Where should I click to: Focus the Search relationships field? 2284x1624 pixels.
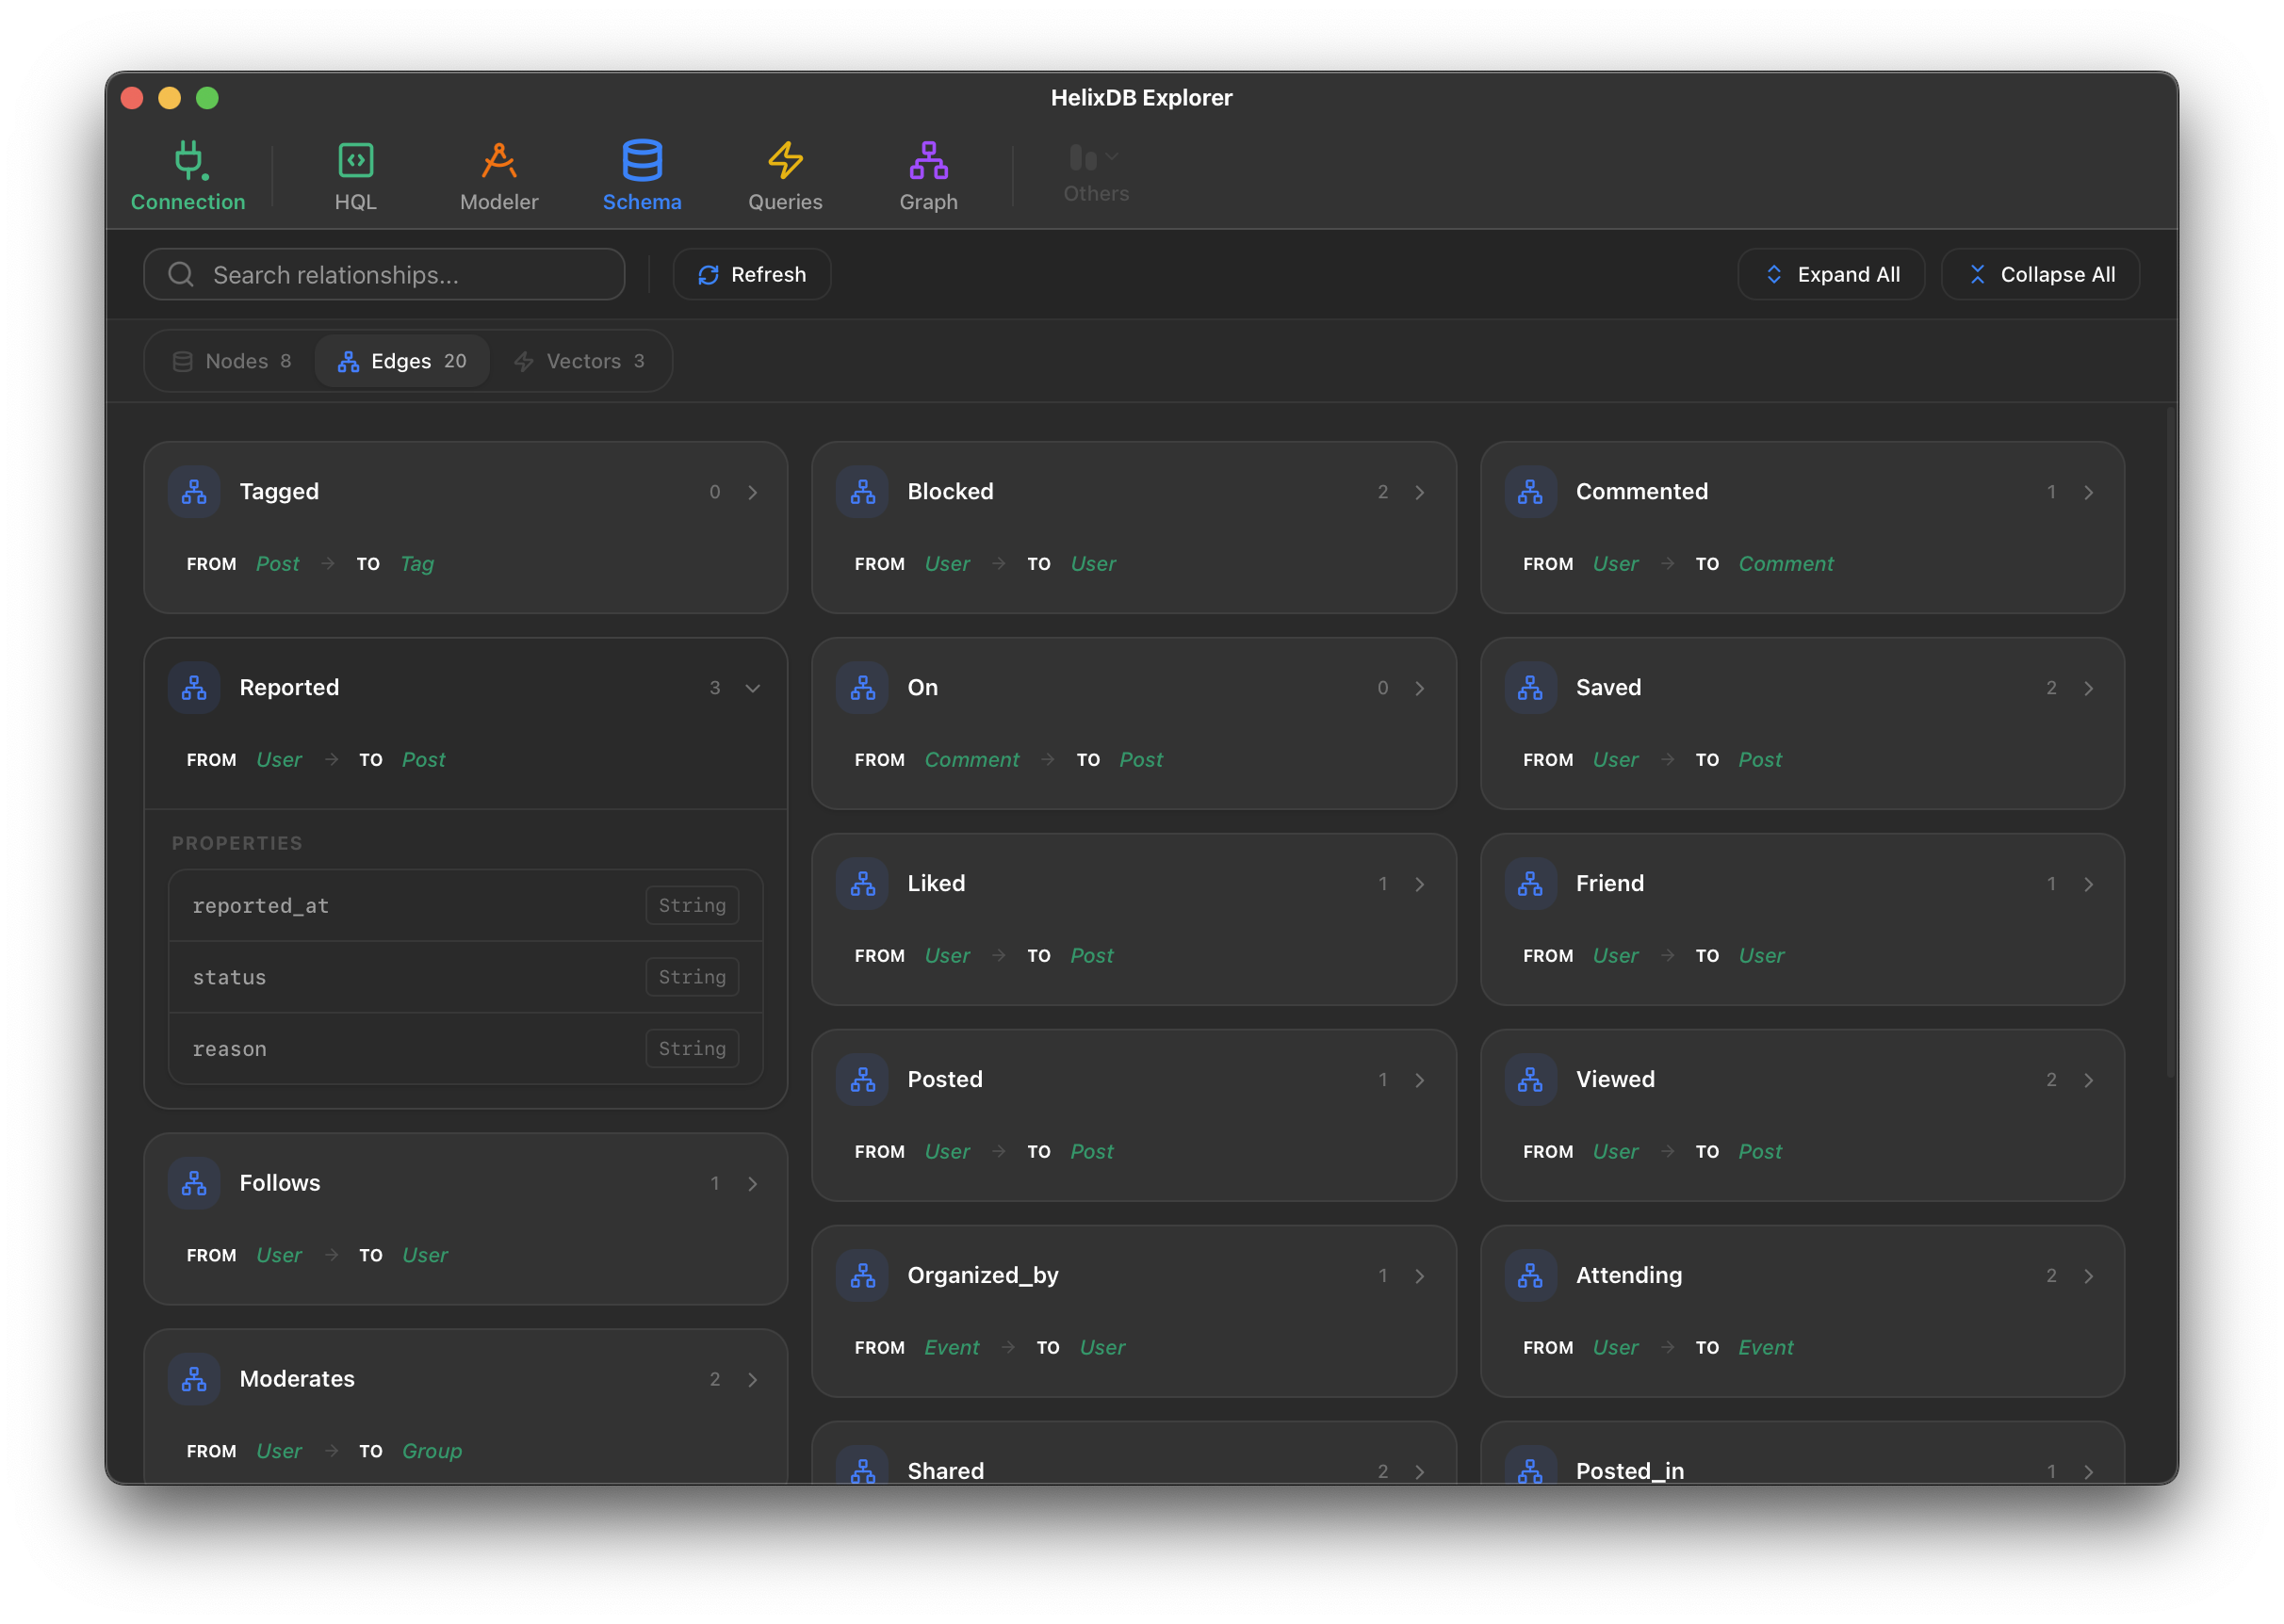click(400, 275)
